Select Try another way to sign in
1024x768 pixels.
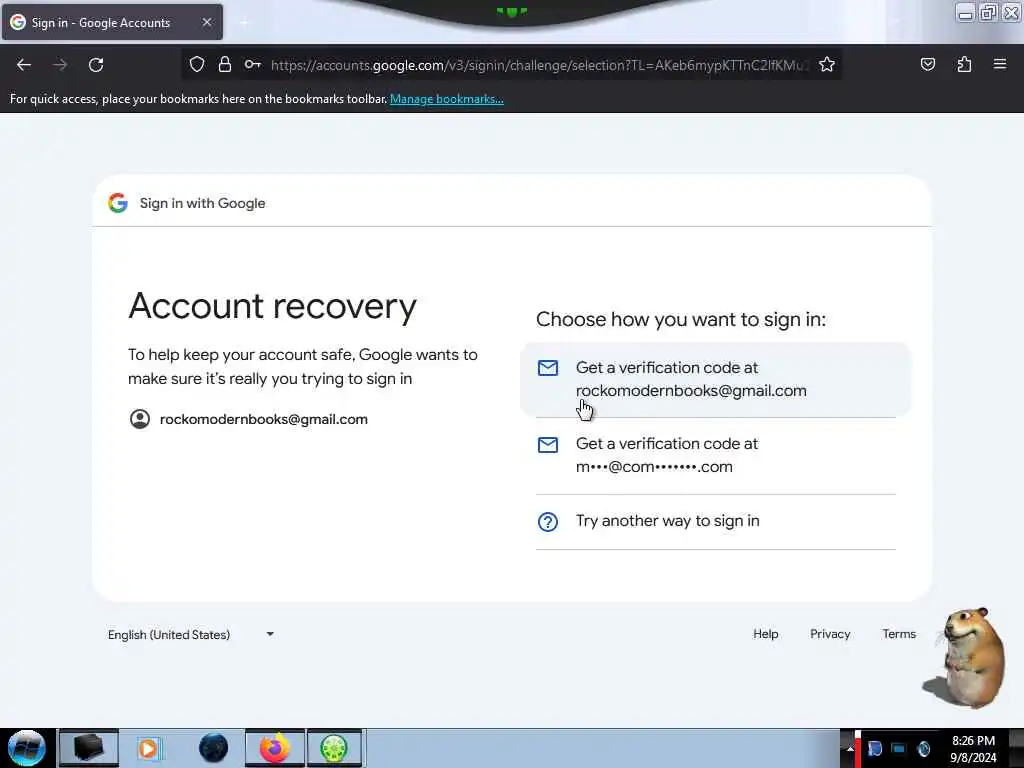[x=716, y=522]
